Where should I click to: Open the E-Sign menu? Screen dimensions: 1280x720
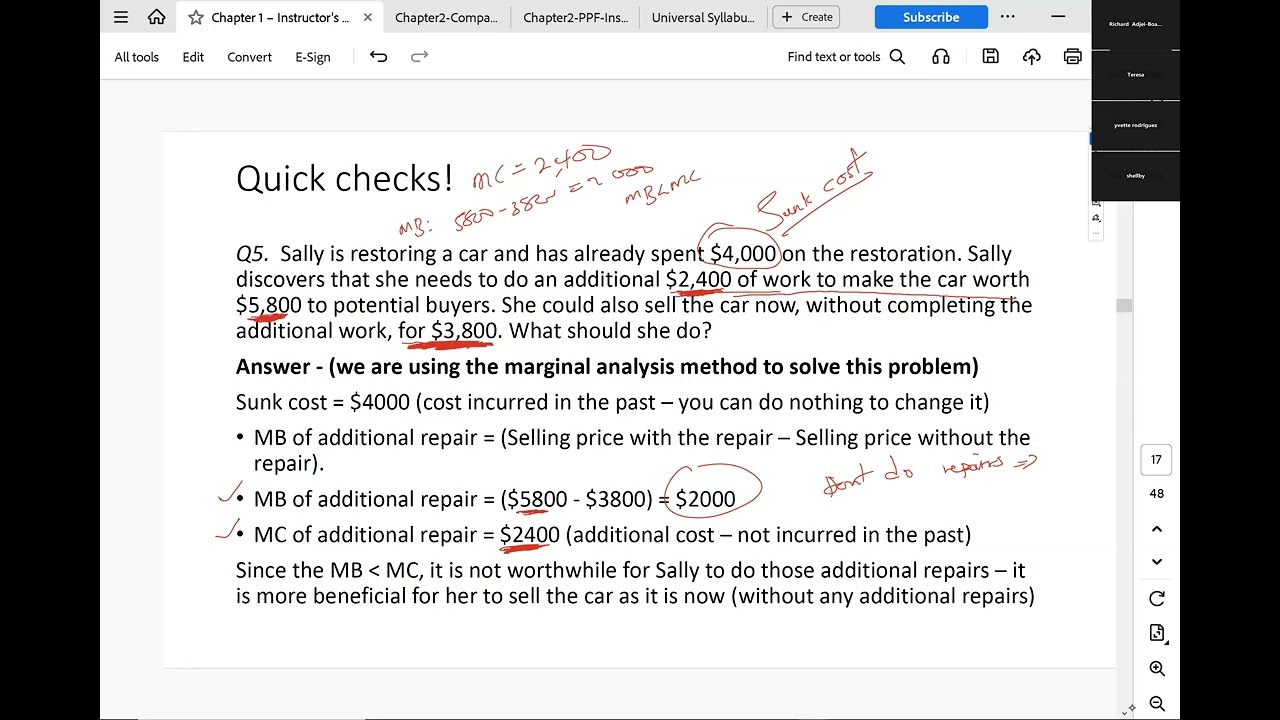[313, 57]
